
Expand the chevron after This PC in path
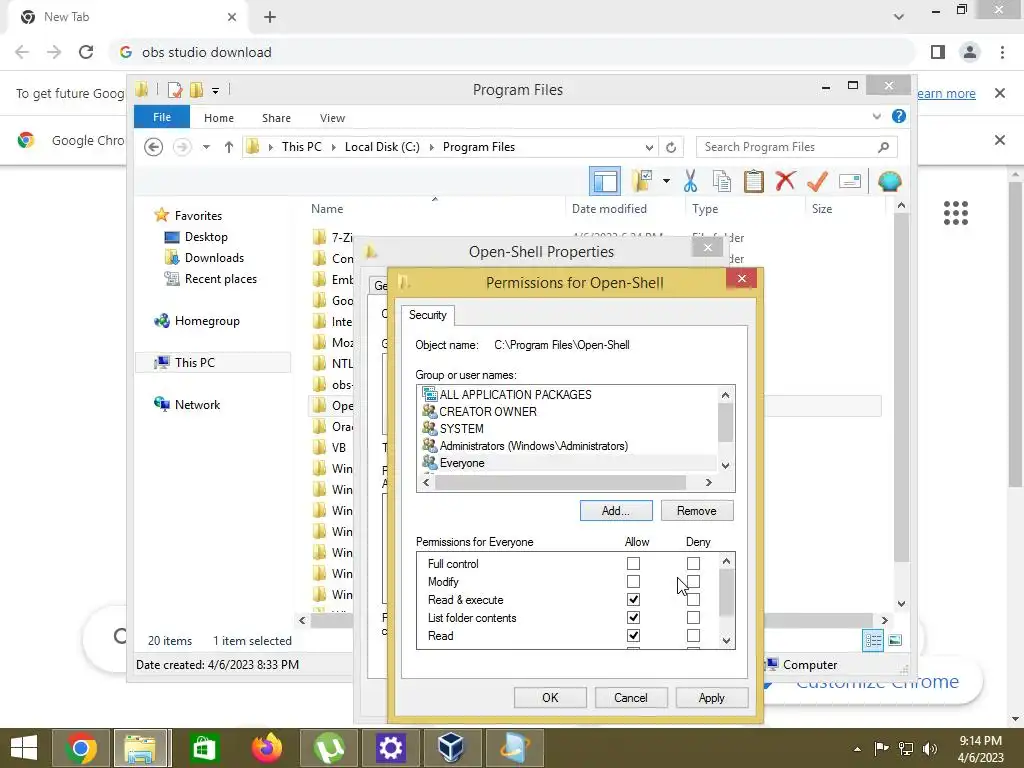click(x=333, y=147)
